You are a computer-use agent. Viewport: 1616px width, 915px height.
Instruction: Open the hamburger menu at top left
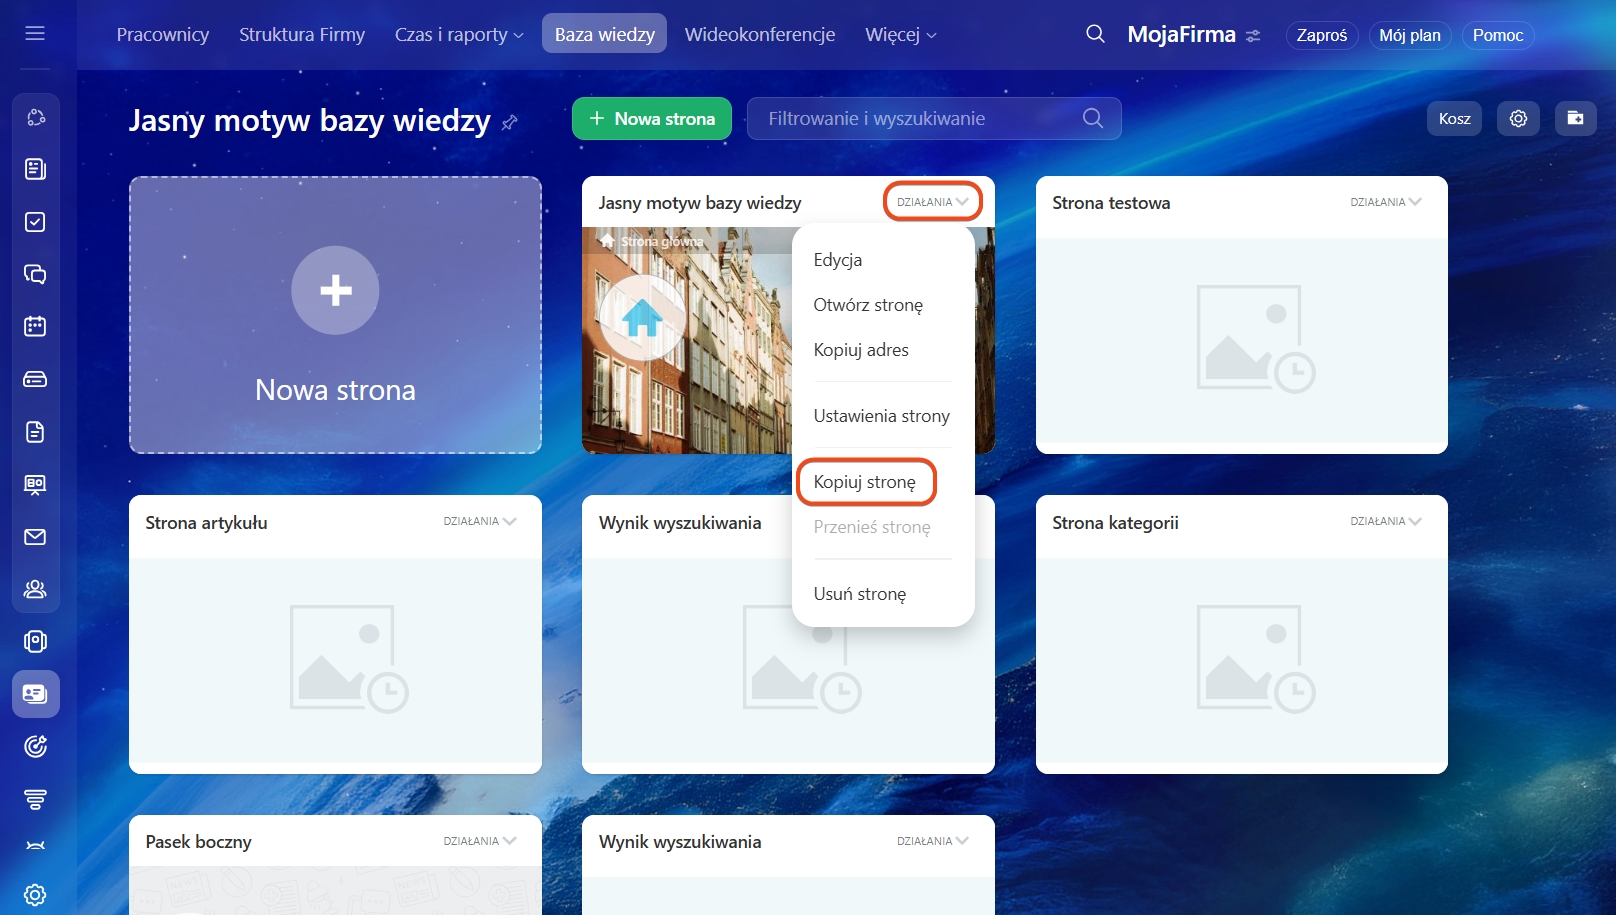pyautogui.click(x=35, y=34)
